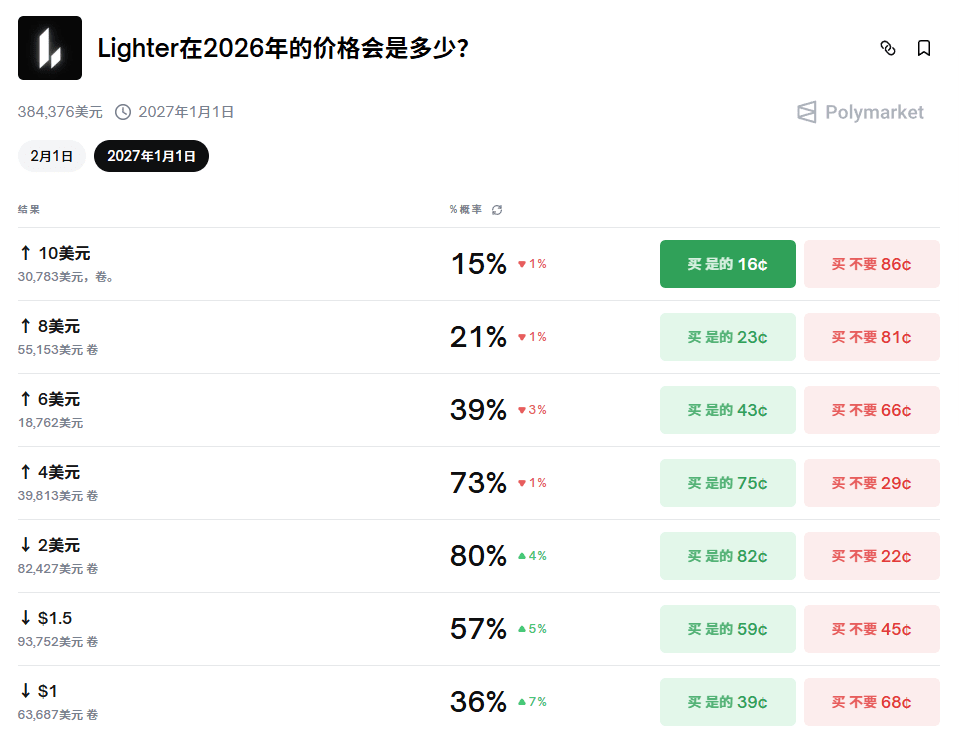Buy Yes at 23¢ for ↑8美元
This screenshot has width=959, height=743.
(727, 337)
